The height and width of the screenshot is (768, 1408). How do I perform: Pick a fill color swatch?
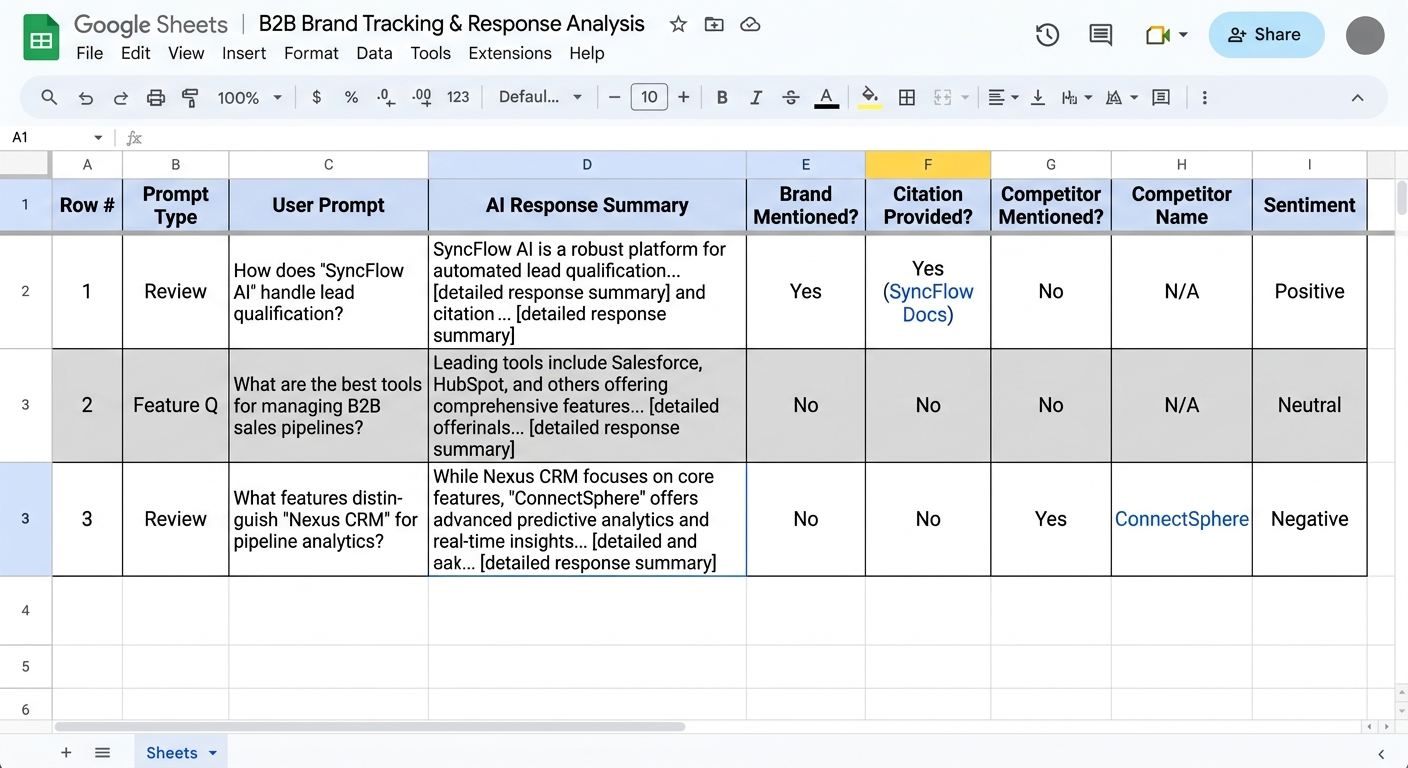[869, 97]
